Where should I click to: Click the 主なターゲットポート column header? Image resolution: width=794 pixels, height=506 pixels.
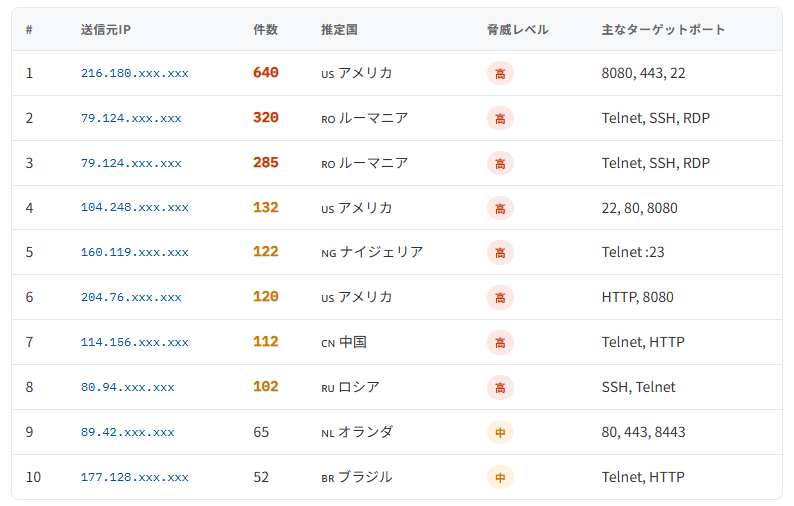click(663, 30)
